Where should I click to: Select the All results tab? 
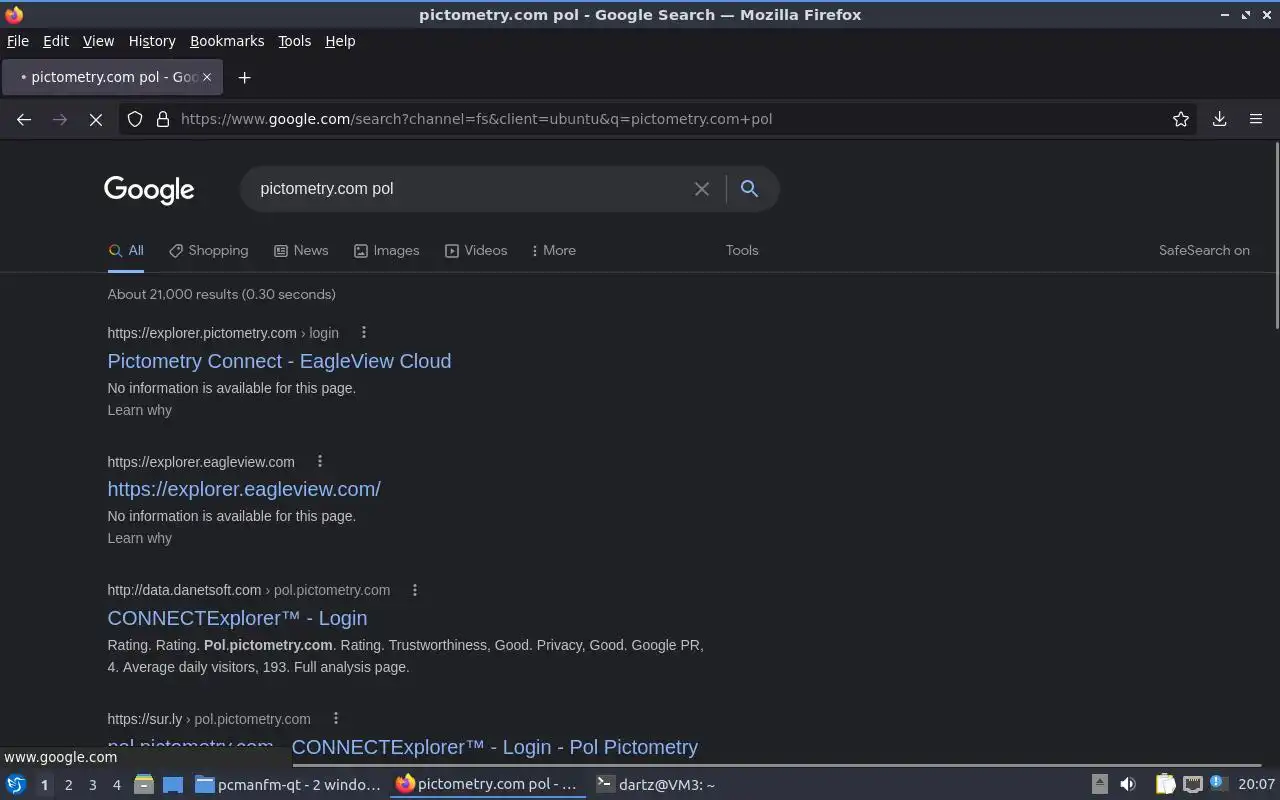[x=126, y=251]
